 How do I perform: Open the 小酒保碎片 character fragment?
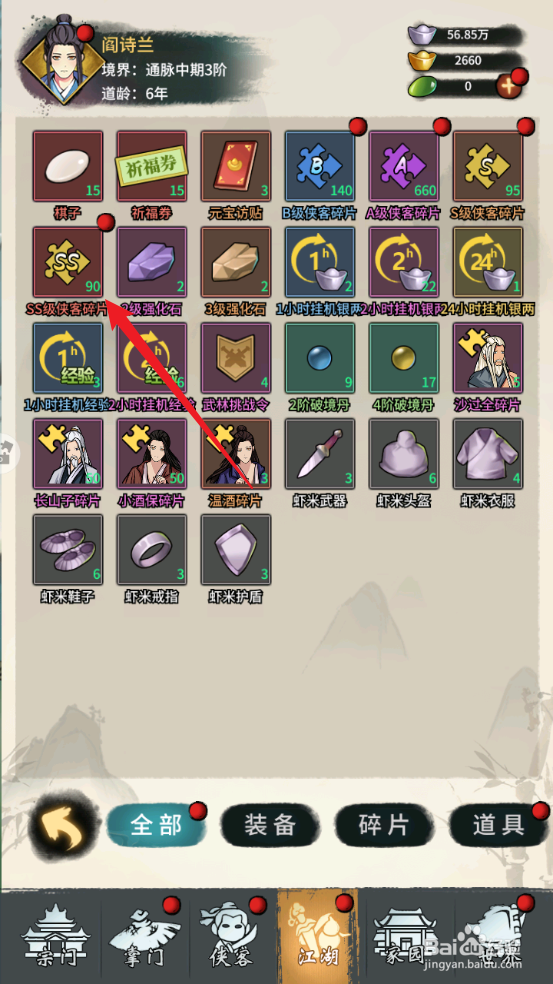click(x=152, y=454)
